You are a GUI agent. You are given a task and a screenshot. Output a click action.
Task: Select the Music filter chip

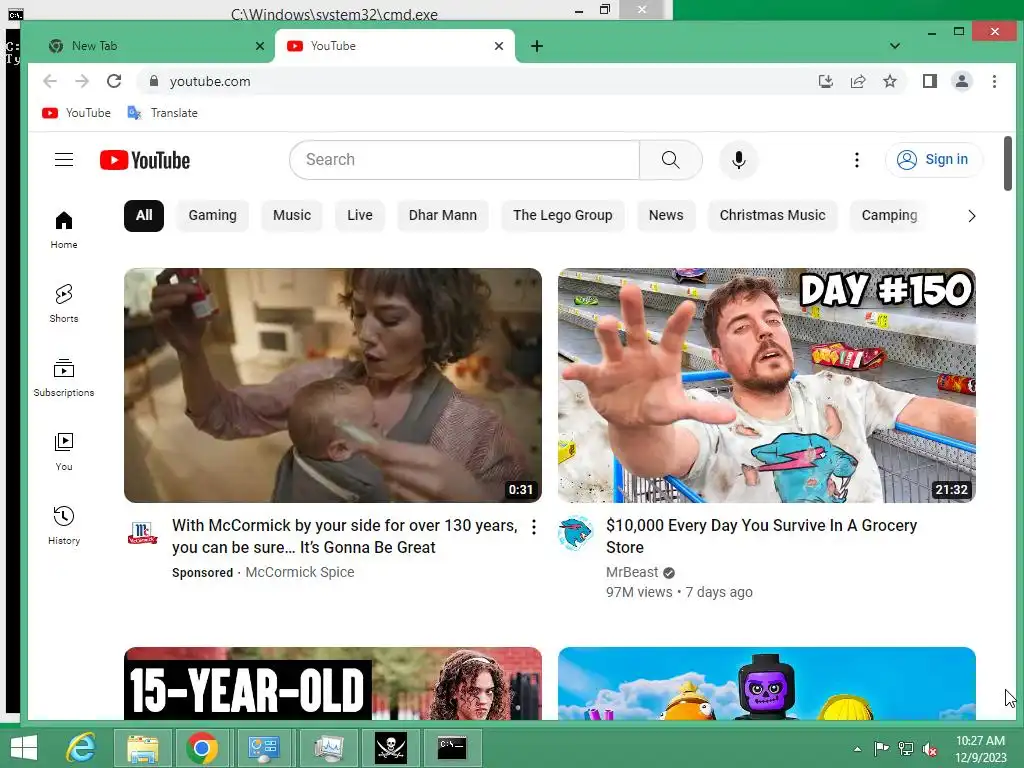click(x=292, y=216)
